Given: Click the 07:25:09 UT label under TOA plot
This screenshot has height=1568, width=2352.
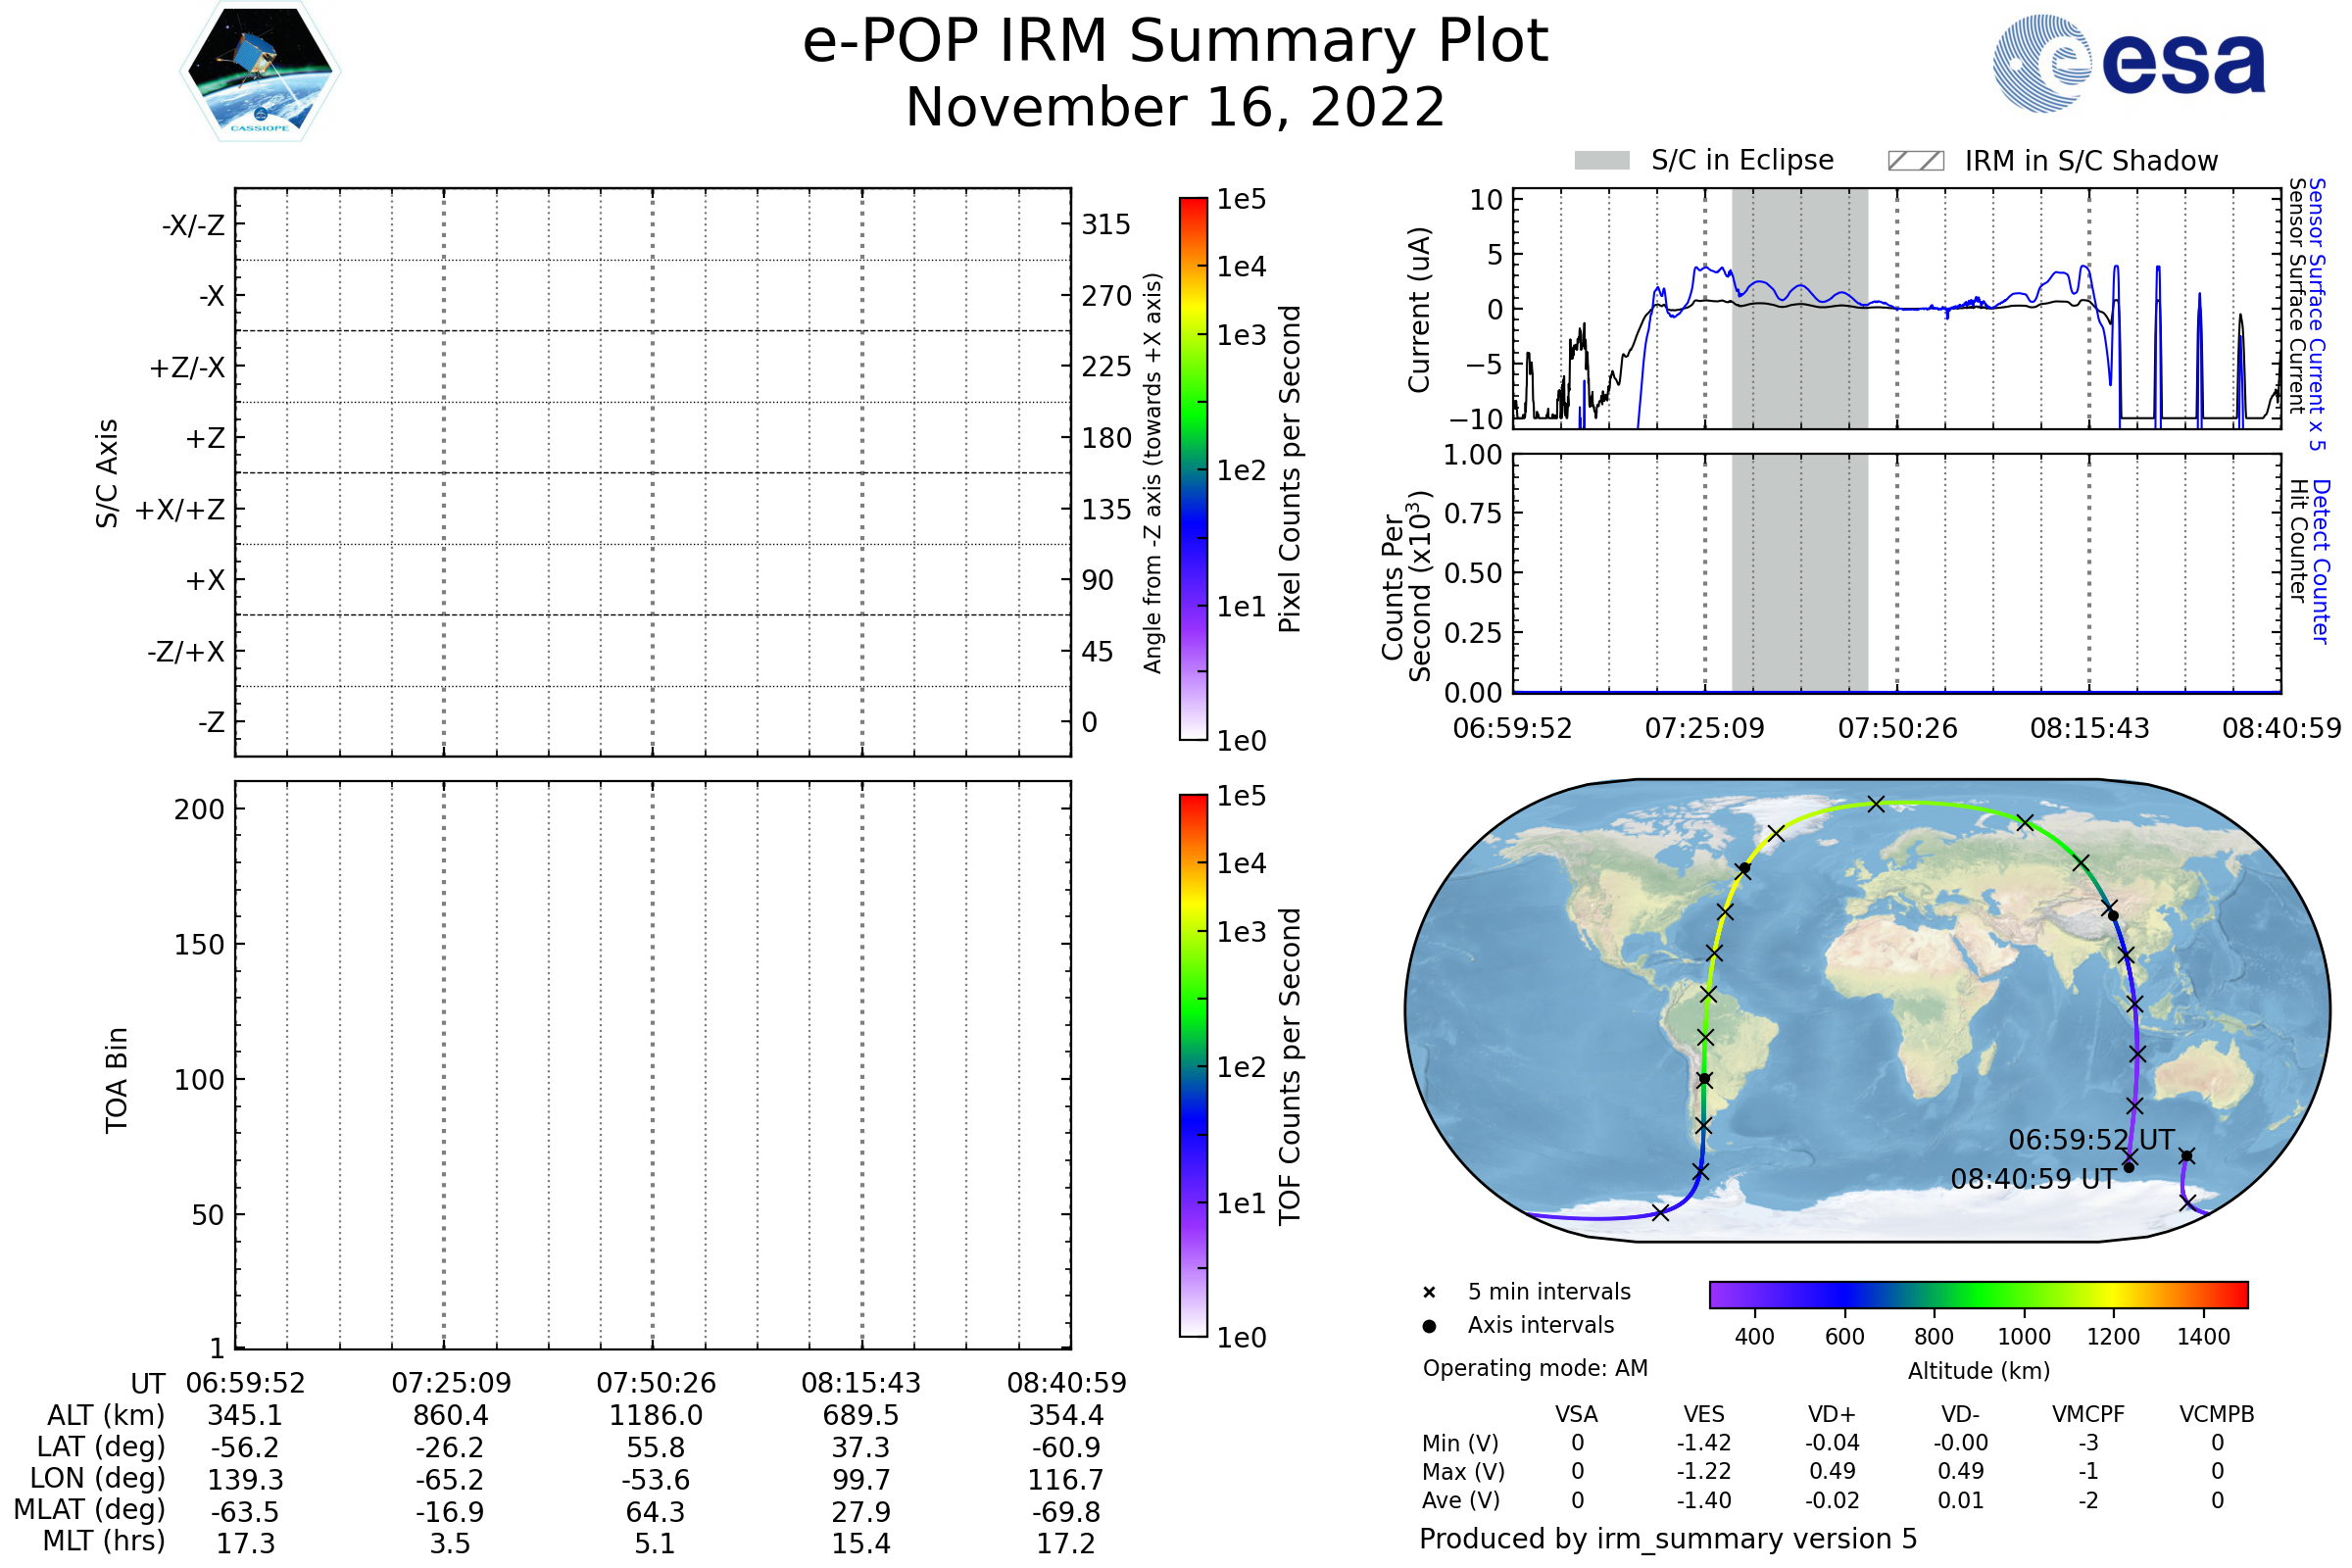Looking at the screenshot, I should point(451,1383).
